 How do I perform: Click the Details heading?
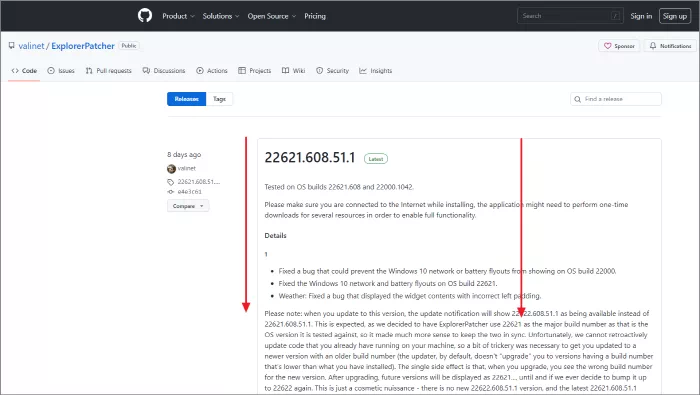pos(275,236)
